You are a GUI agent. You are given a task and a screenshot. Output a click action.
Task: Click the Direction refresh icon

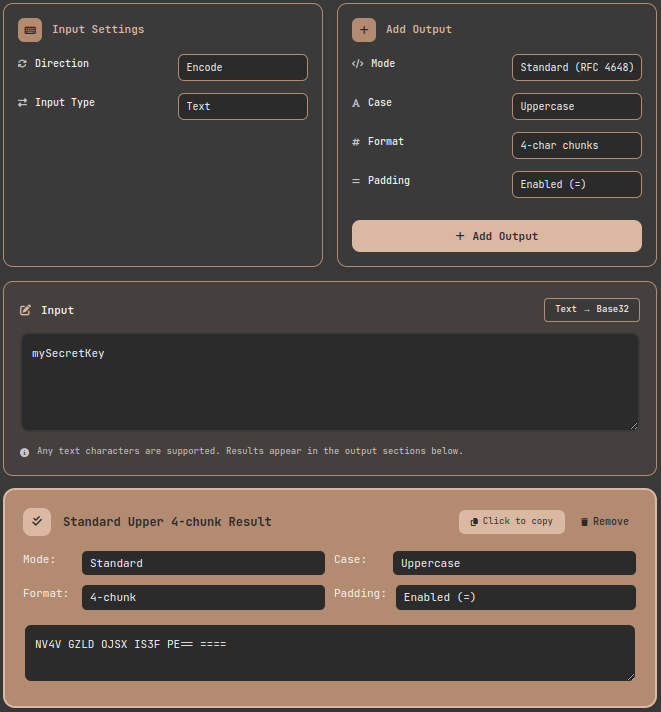(x=22, y=64)
